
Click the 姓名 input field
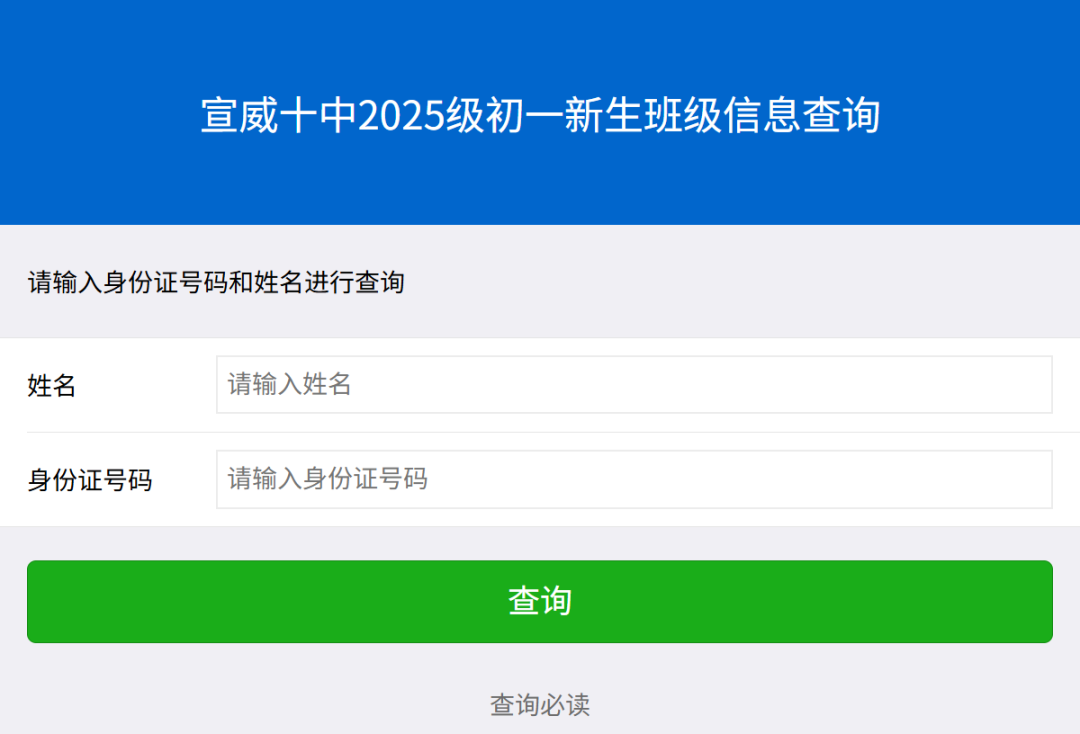634,384
